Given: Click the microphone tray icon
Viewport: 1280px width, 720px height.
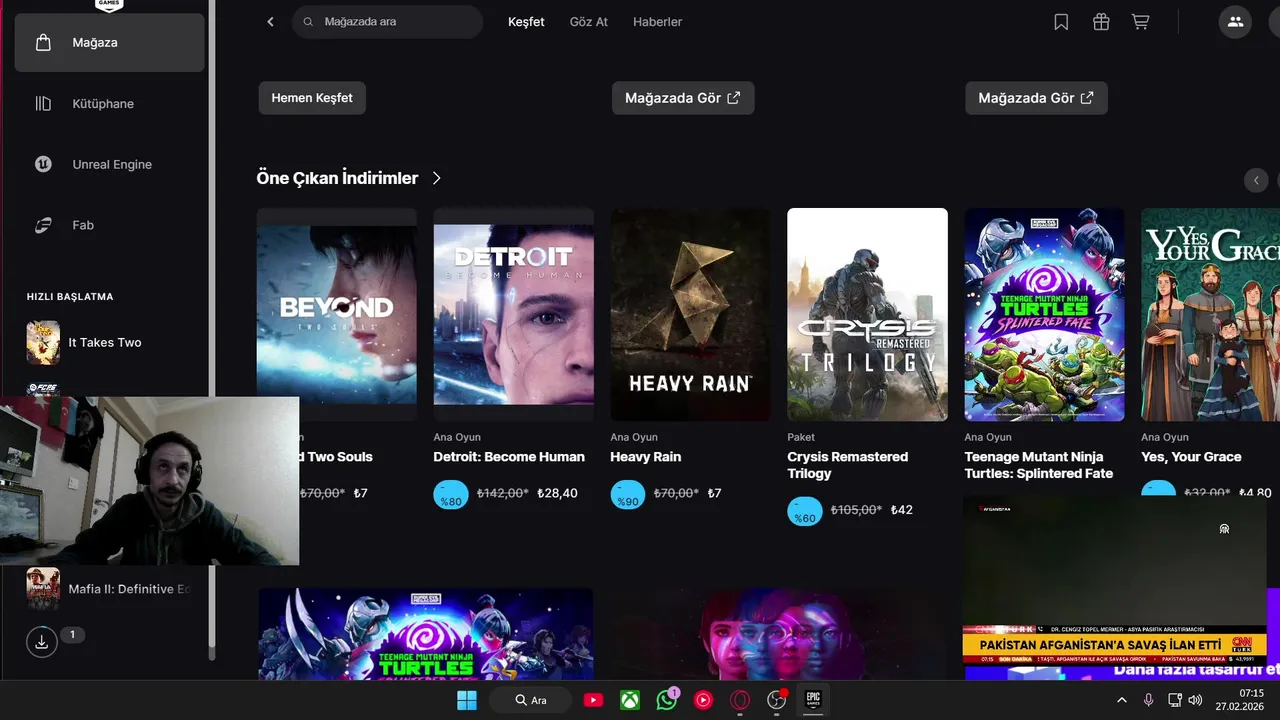Looking at the screenshot, I should (x=1148, y=700).
